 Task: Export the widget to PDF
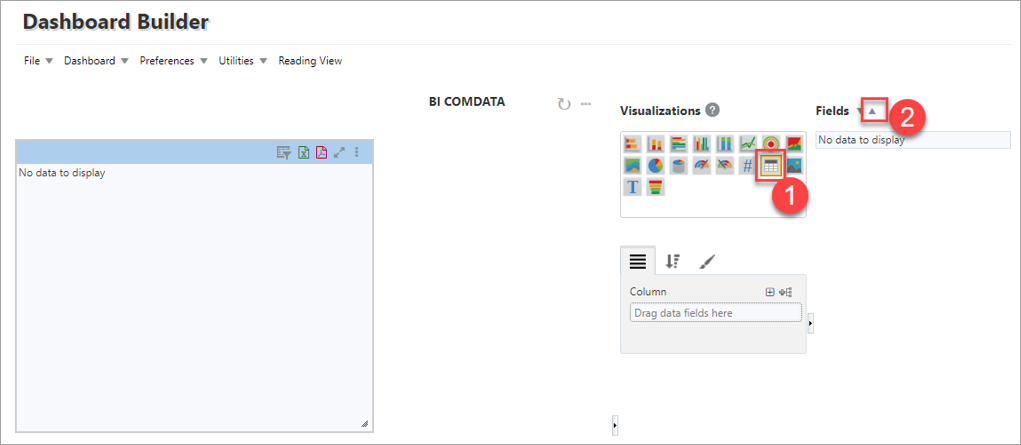click(x=321, y=152)
